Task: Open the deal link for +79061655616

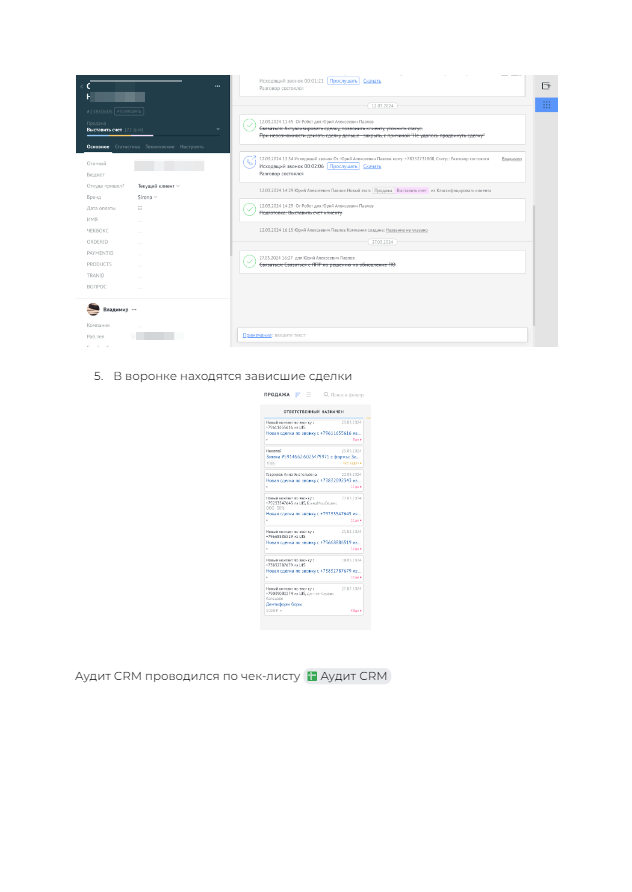Action: coord(313,433)
